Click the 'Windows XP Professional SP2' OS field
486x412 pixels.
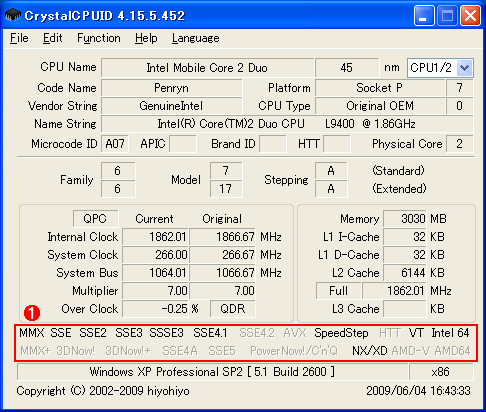212,372
